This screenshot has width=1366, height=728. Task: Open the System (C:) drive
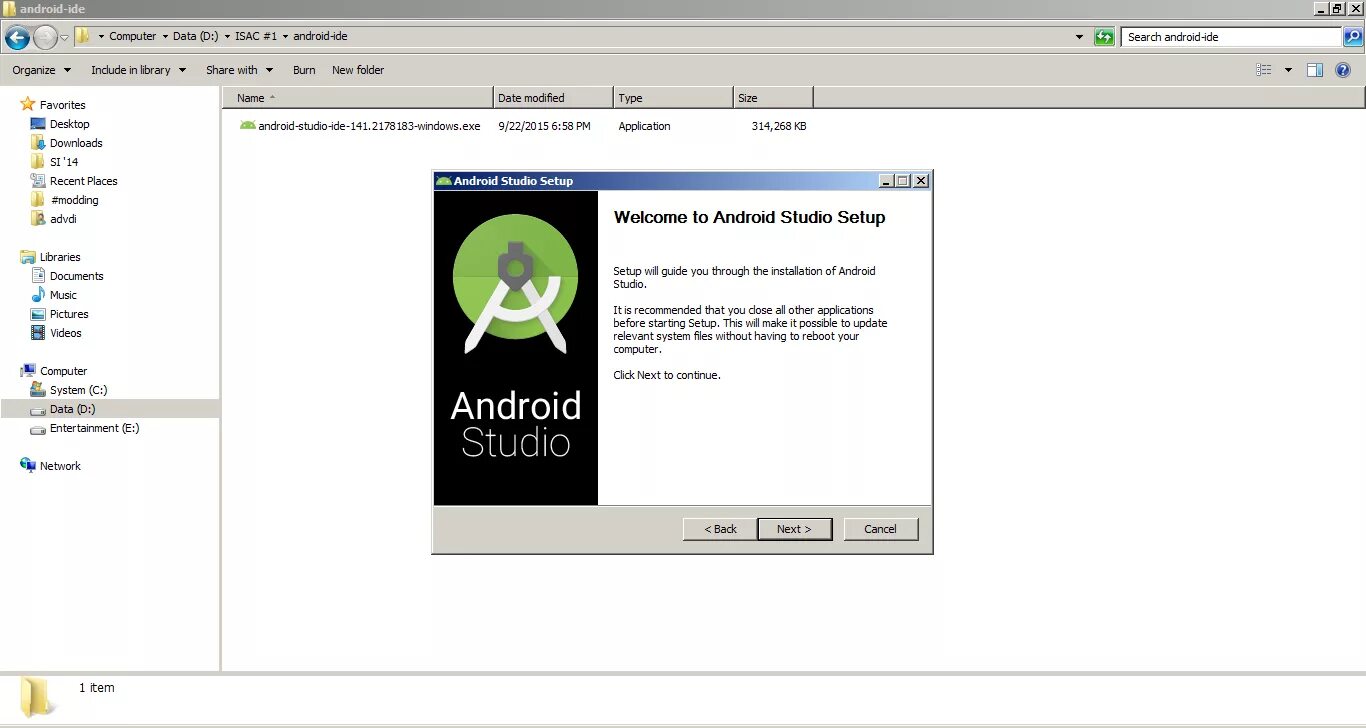pyautogui.click(x=78, y=390)
